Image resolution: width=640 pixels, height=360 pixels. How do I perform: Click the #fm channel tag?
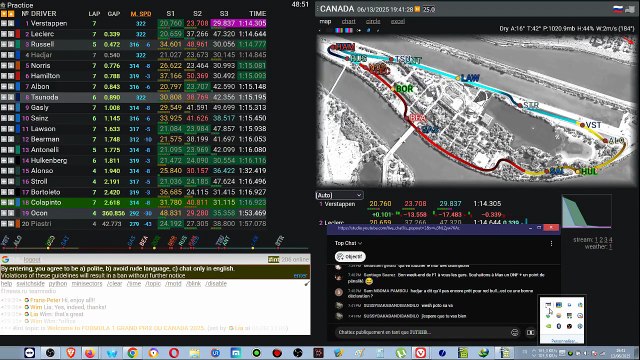click(273, 260)
